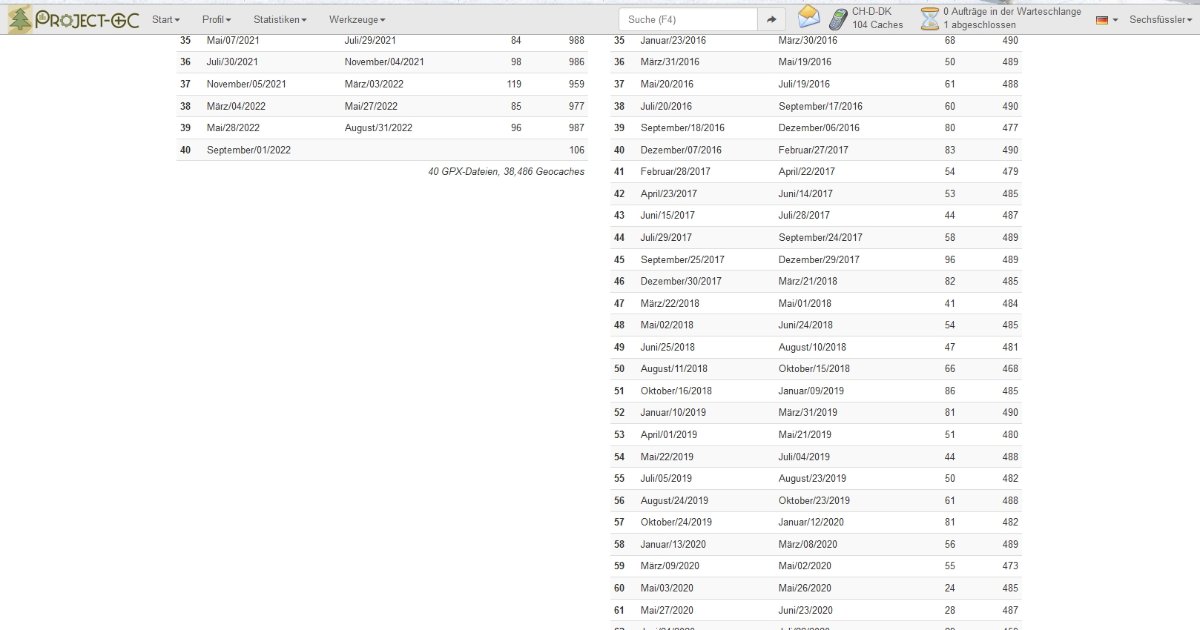Click the count 988
The width and height of the screenshot is (1200, 630).
pos(576,40)
